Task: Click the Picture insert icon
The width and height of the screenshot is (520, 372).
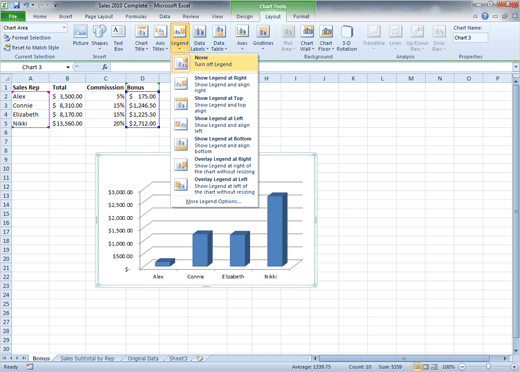Action: click(x=80, y=35)
